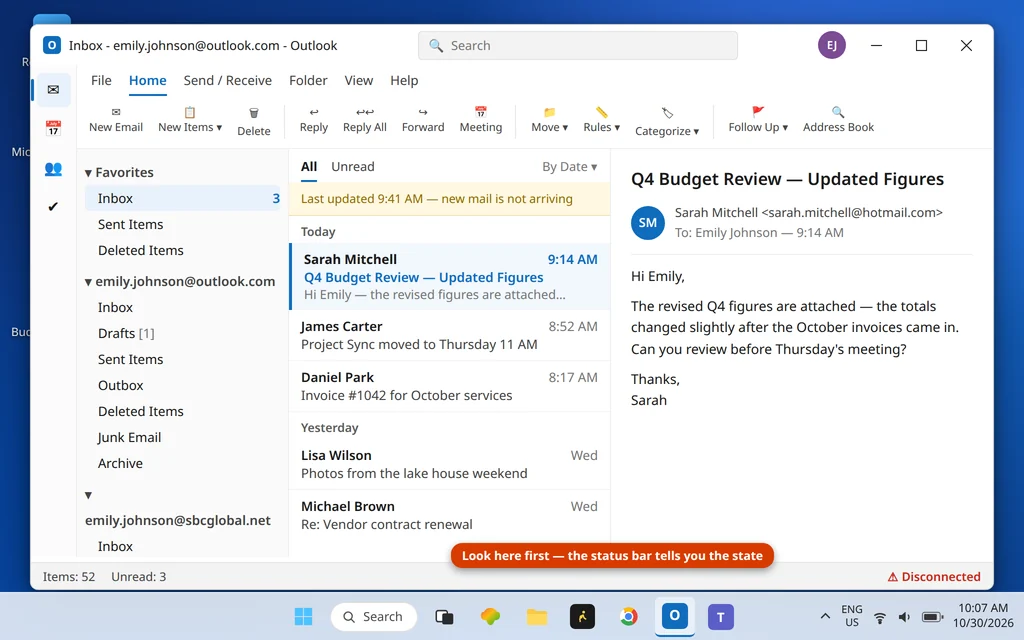Compose a New Email
This screenshot has width=1024, height=640.
[x=116, y=120]
